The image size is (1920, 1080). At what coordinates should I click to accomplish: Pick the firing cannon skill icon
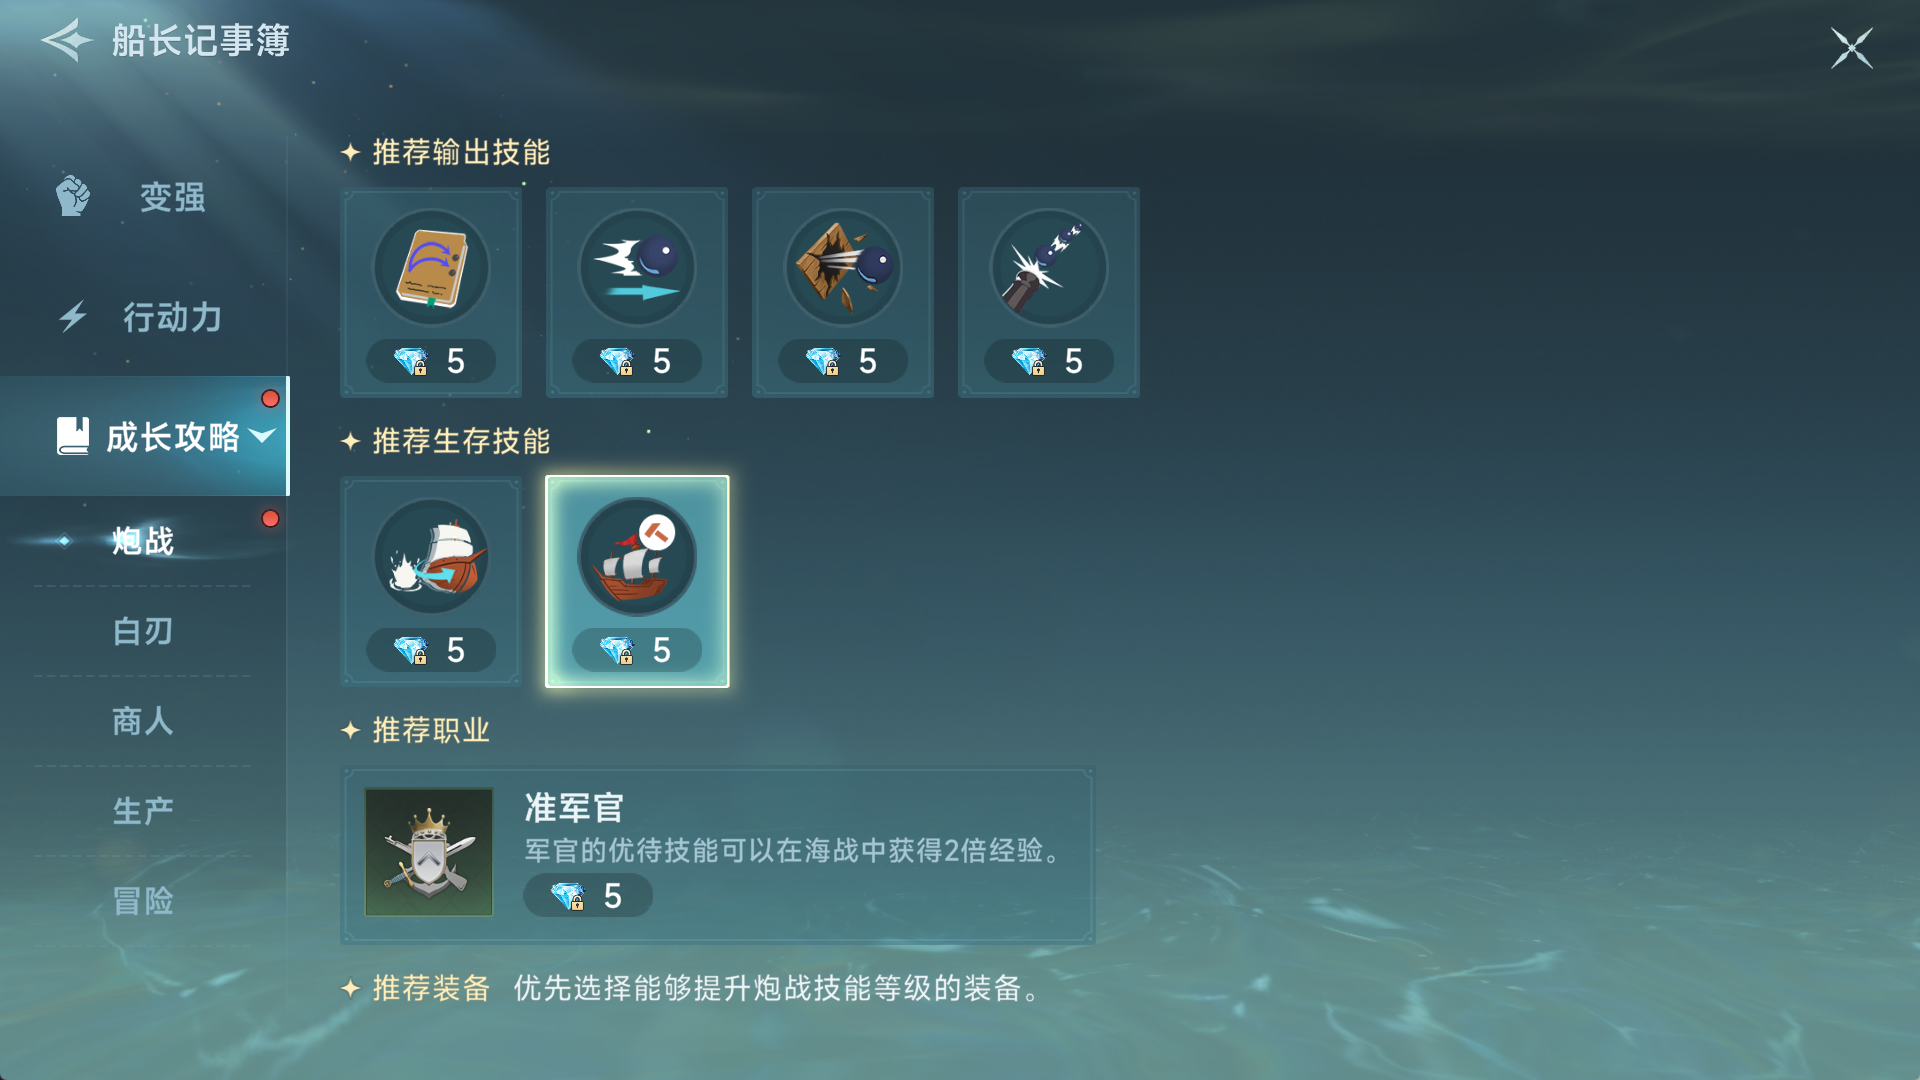1049,267
